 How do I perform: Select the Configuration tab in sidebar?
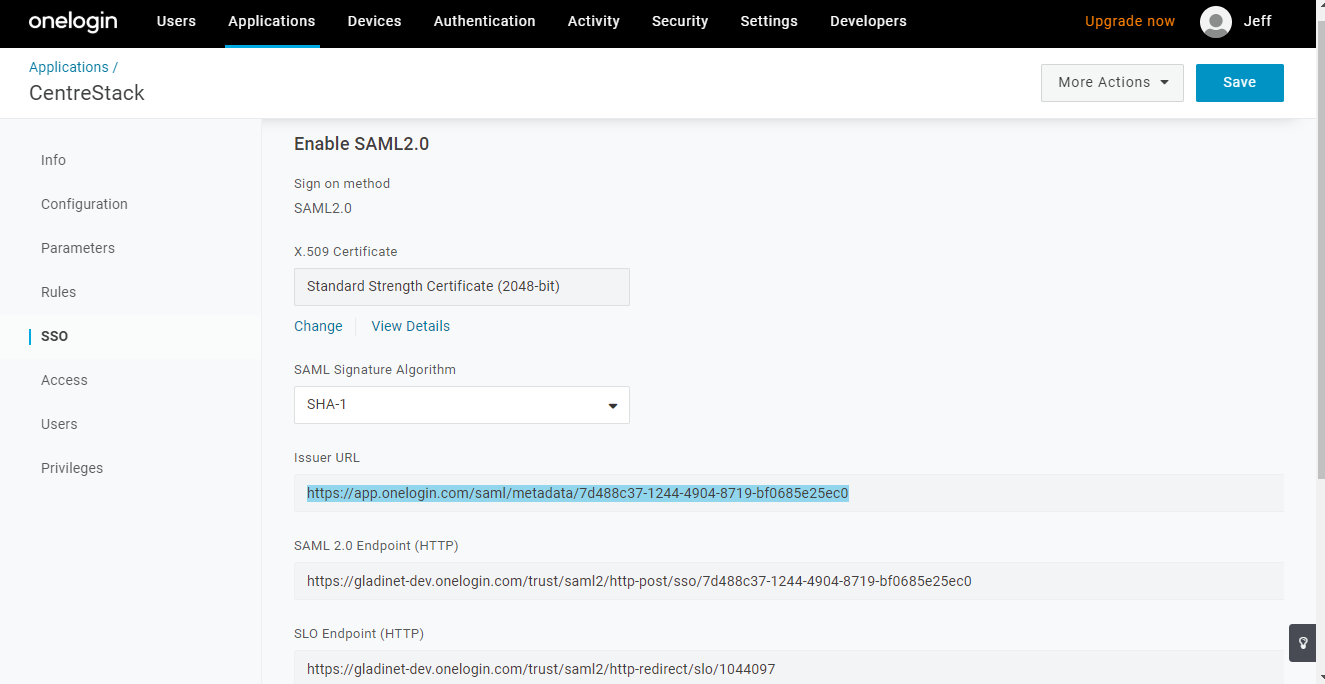coord(84,204)
